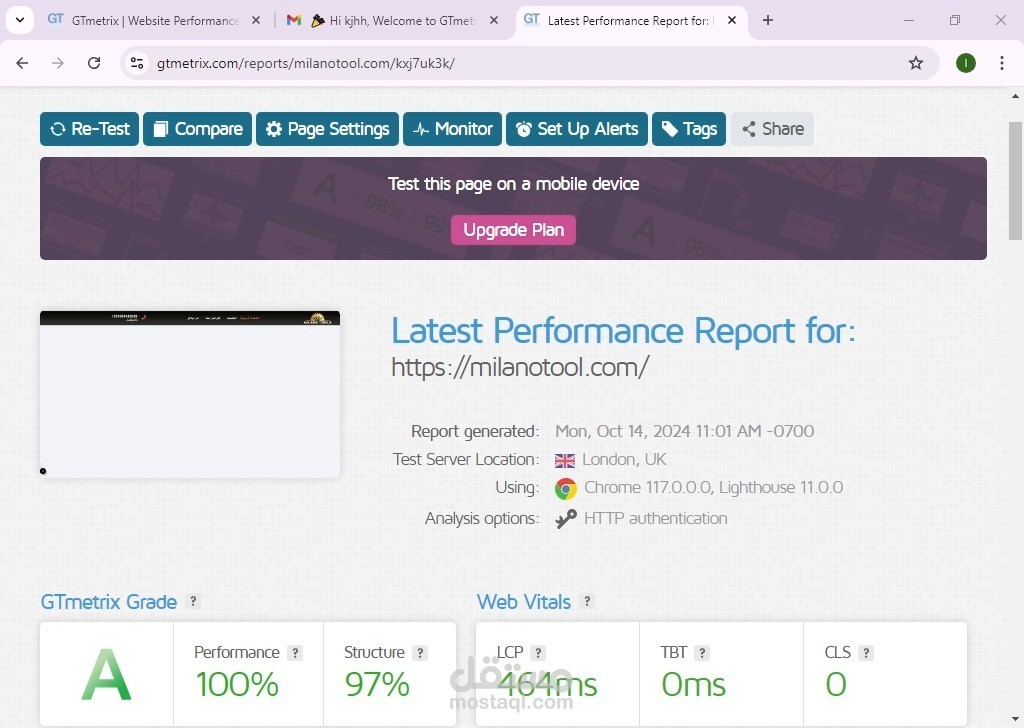Click the page vertical scrollbar thumb

coord(1015,181)
